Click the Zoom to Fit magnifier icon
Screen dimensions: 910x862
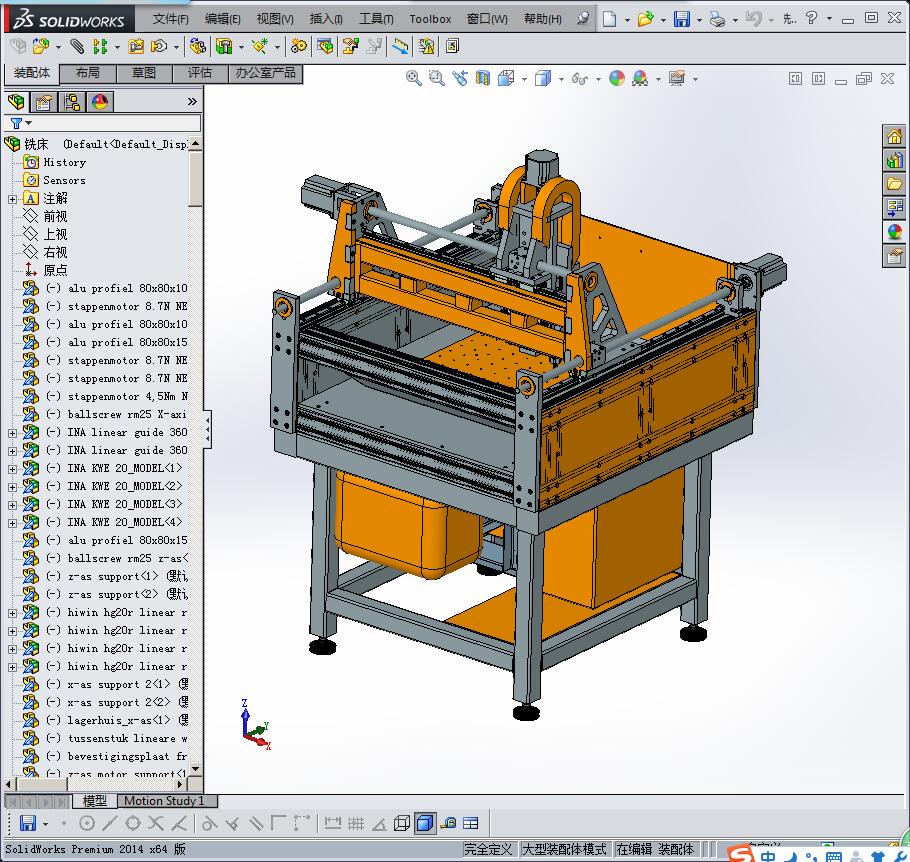[414, 78]
